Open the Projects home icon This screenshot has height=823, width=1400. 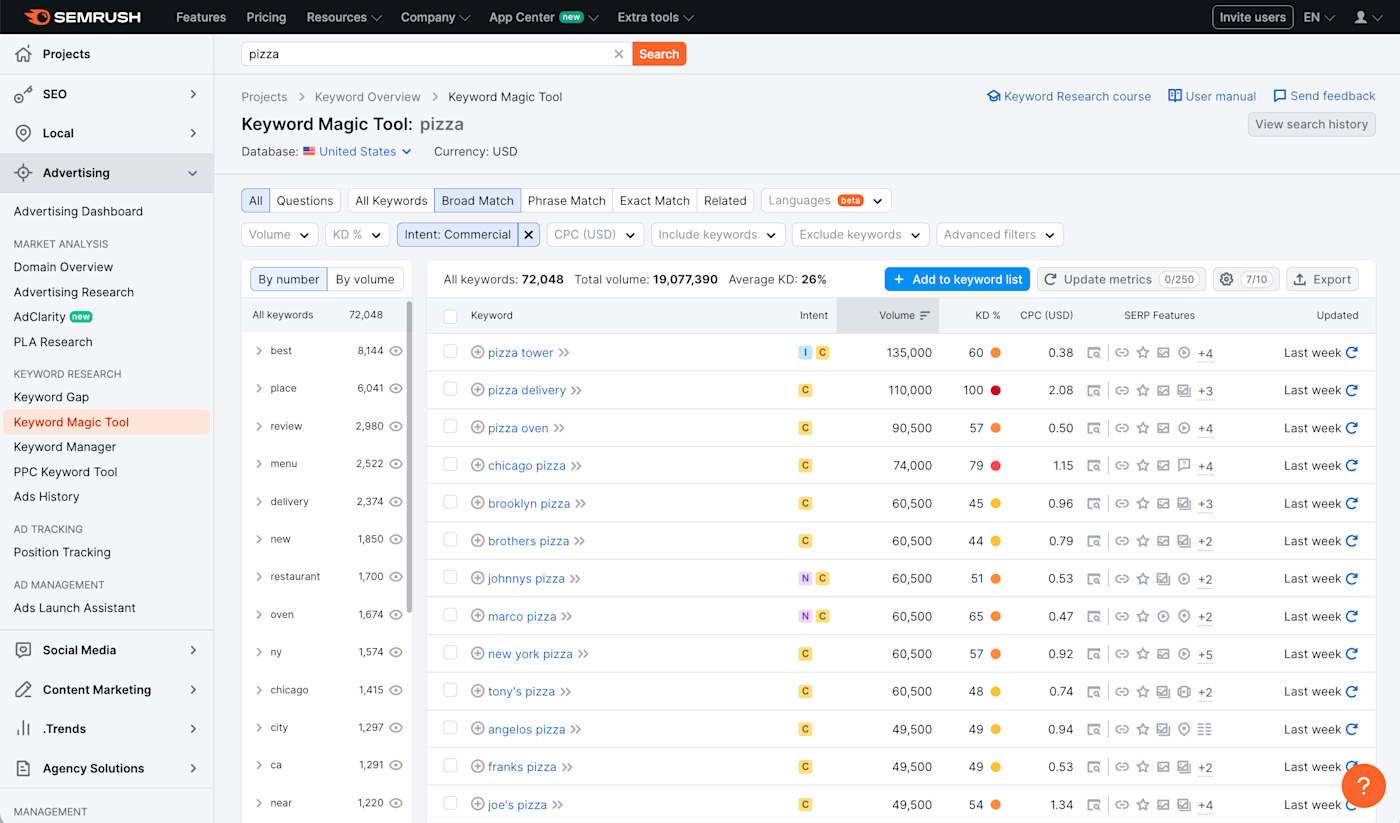coord(23,54)
